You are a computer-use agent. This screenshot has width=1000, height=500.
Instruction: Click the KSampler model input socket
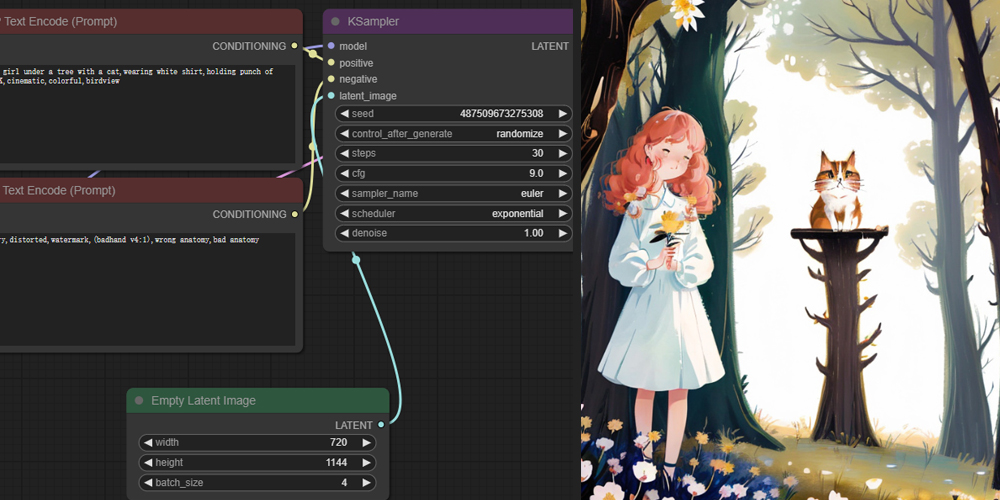331,46
